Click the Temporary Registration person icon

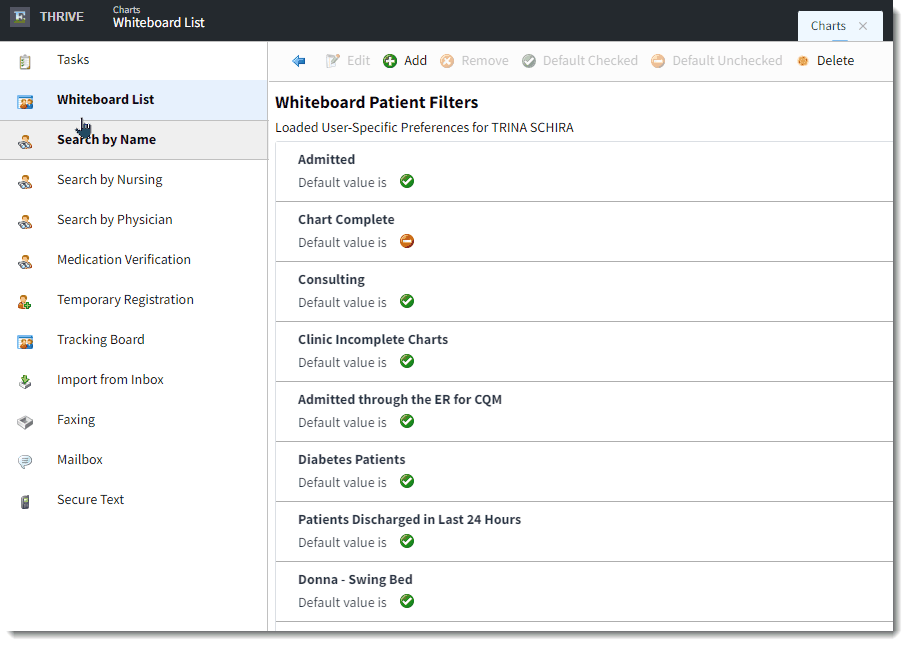coord(24,302)
